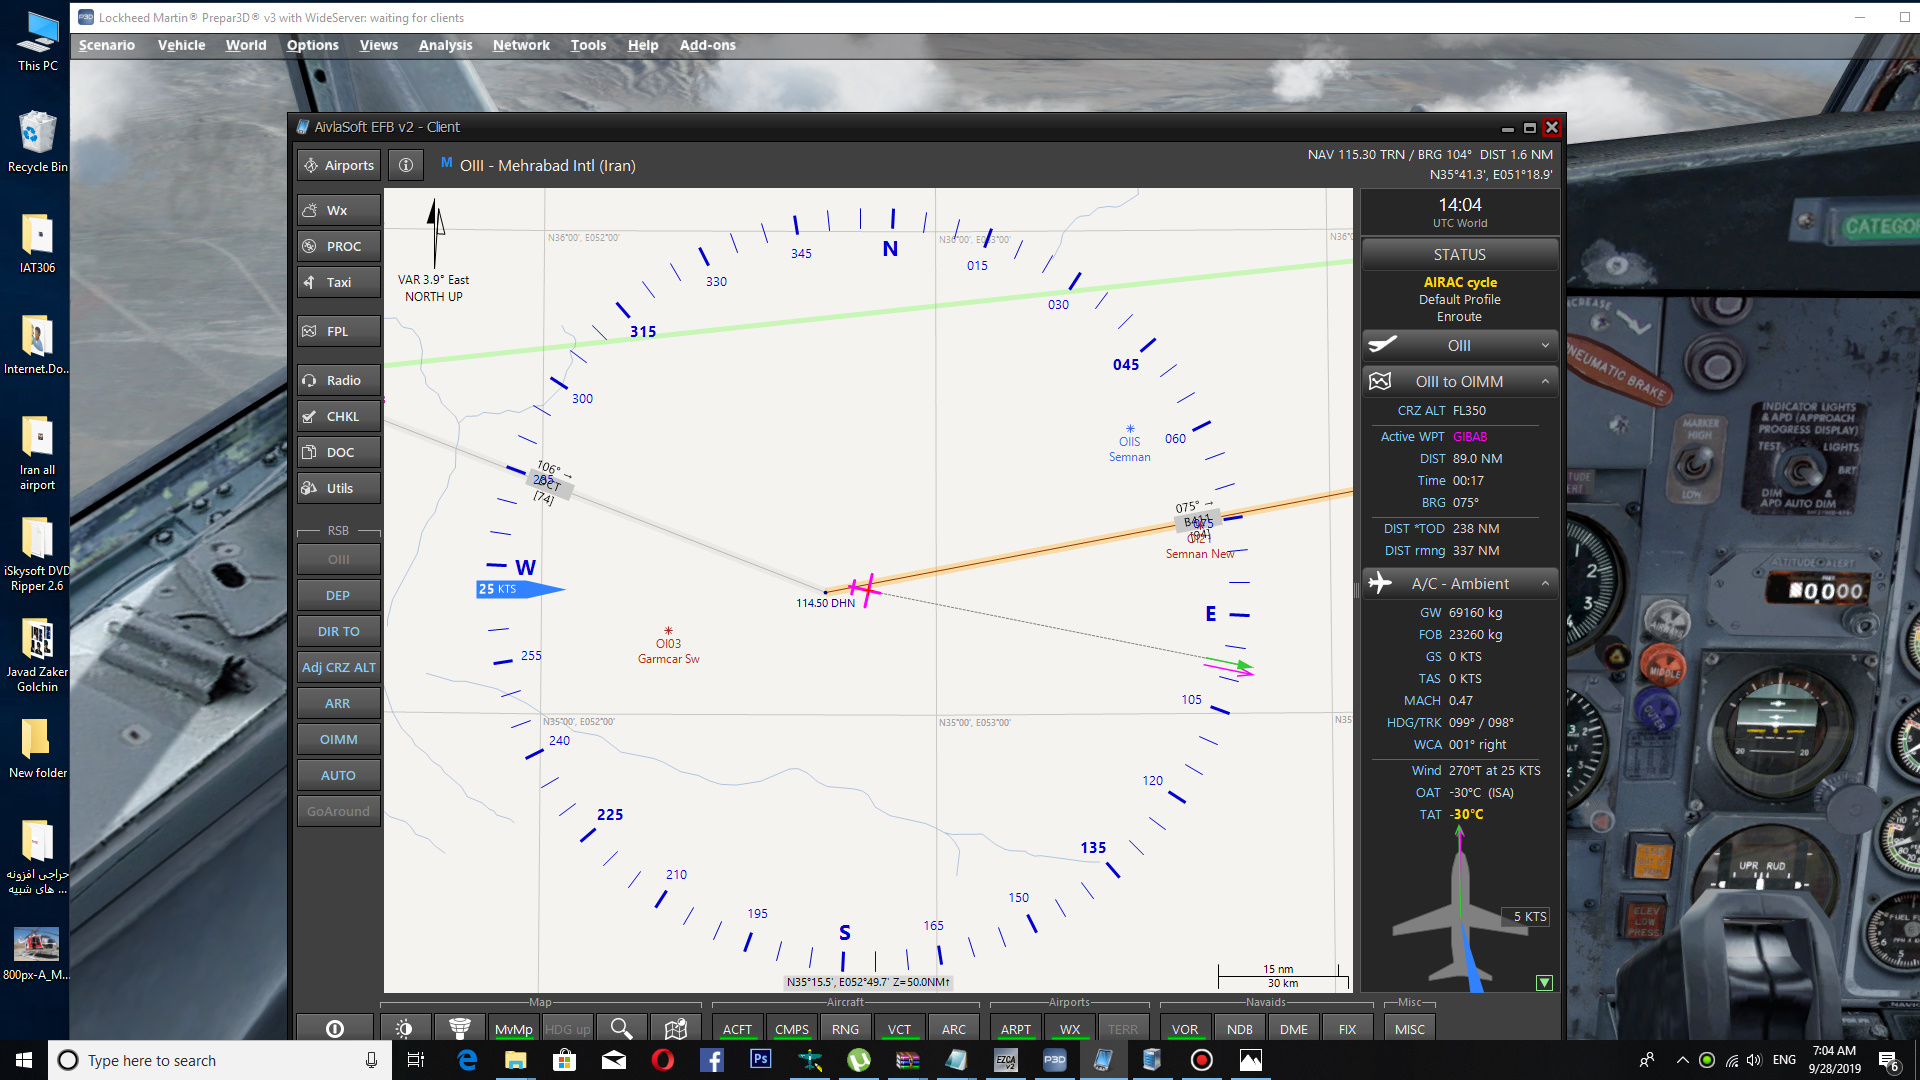Image resolution: width=1920 pixels, height=1080 pixels.
Task: Toggle NDB navaids layer
Action: pos(1240,1028)
